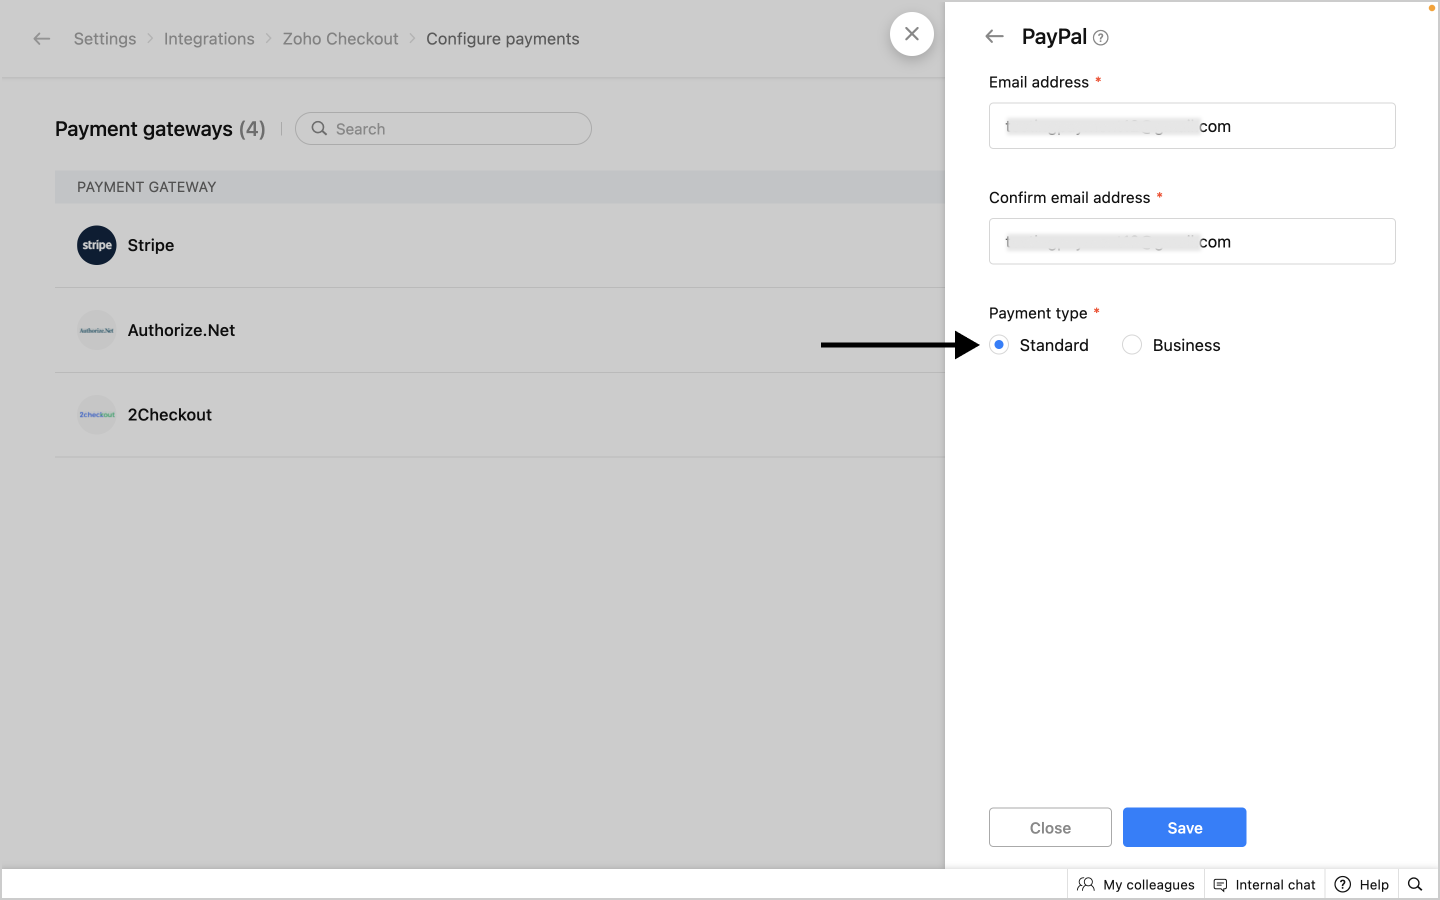Go back using PayPal panel arrow
The height and width of the screenshot is (900, 1440).
[994, 37]
